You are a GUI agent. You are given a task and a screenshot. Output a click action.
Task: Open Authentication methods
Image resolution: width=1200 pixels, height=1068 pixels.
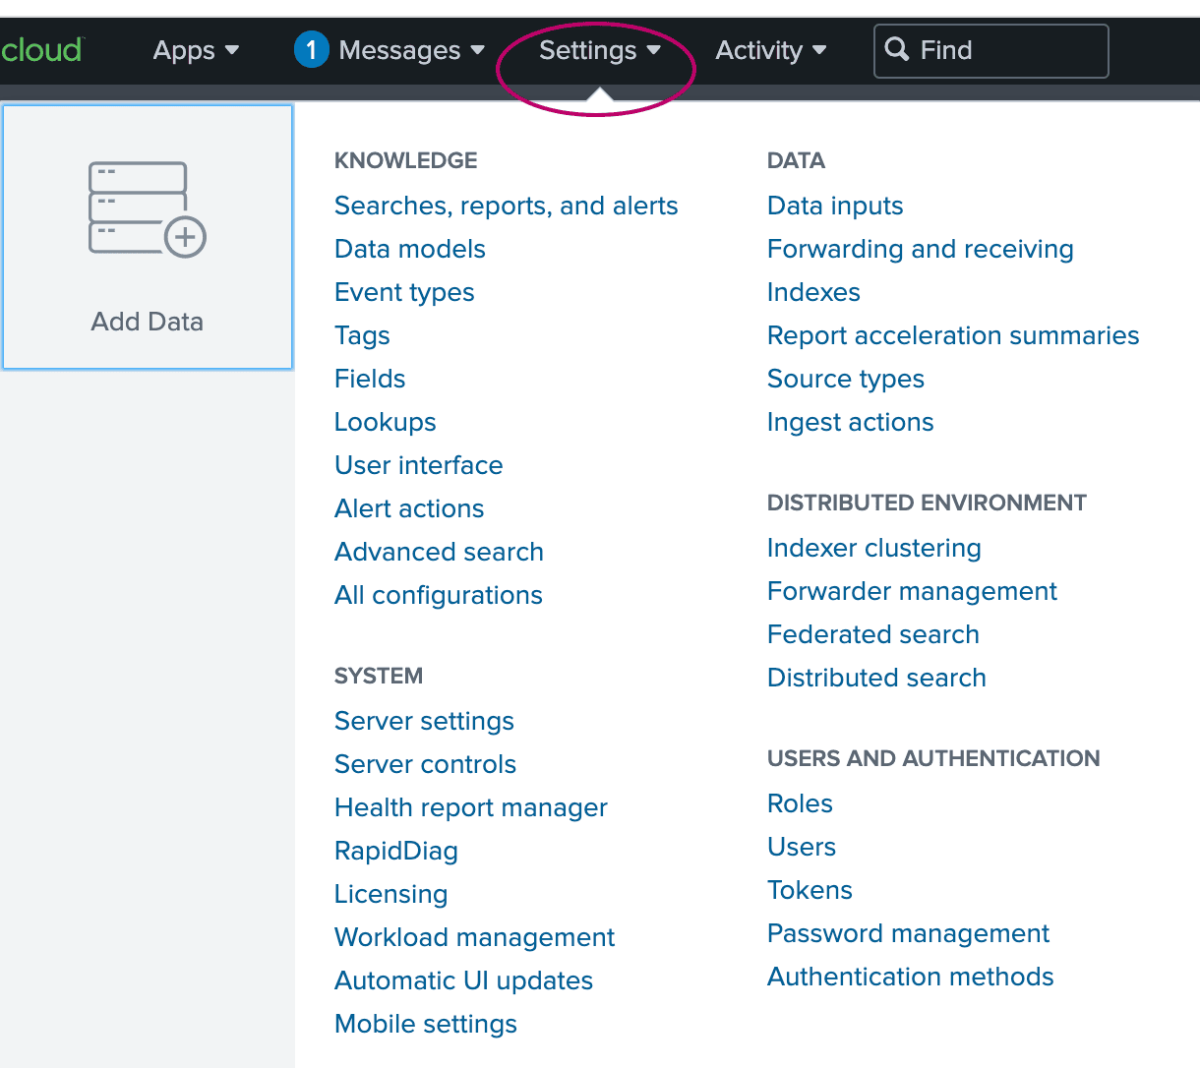(x=910, y=976)
